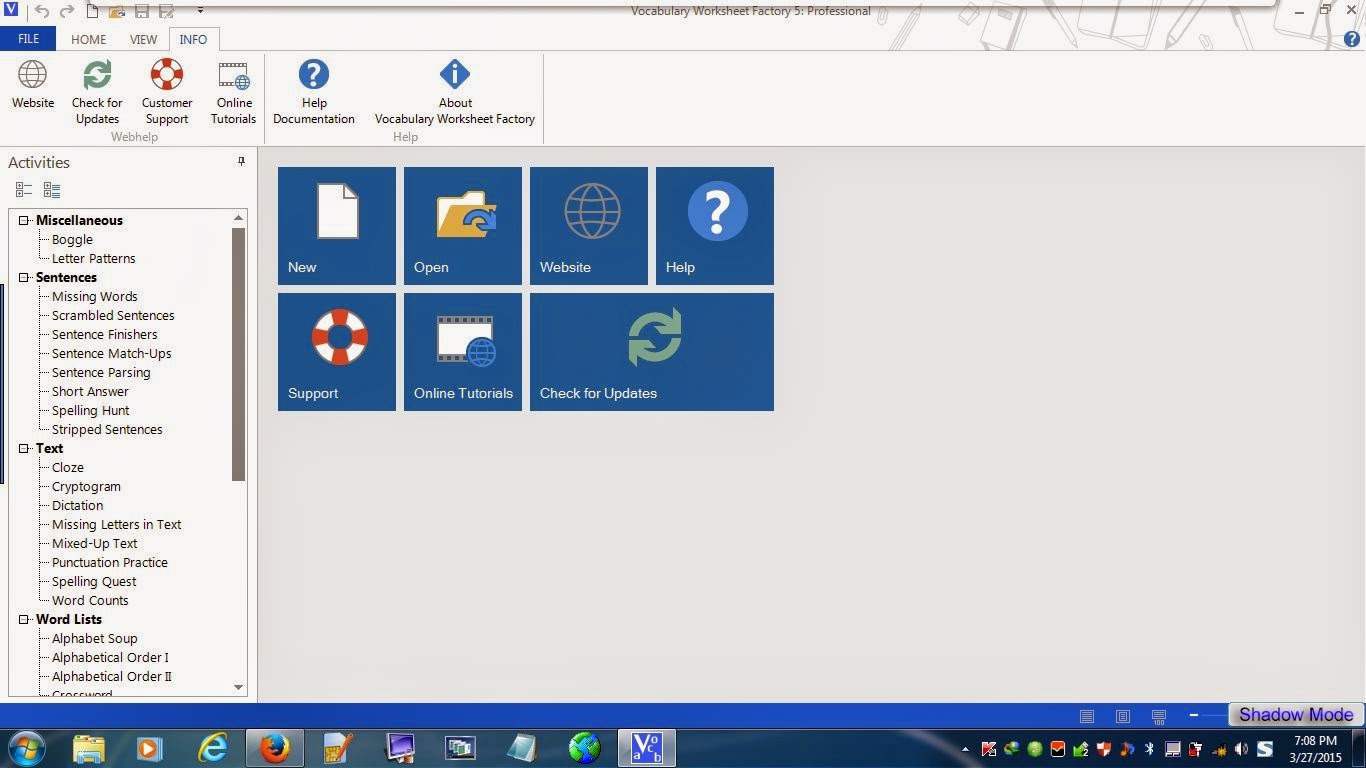Select Alphabetical Order I activity
Image resolution: width=1366 pixels, height=768 pixels.
[x=110, y=657]
